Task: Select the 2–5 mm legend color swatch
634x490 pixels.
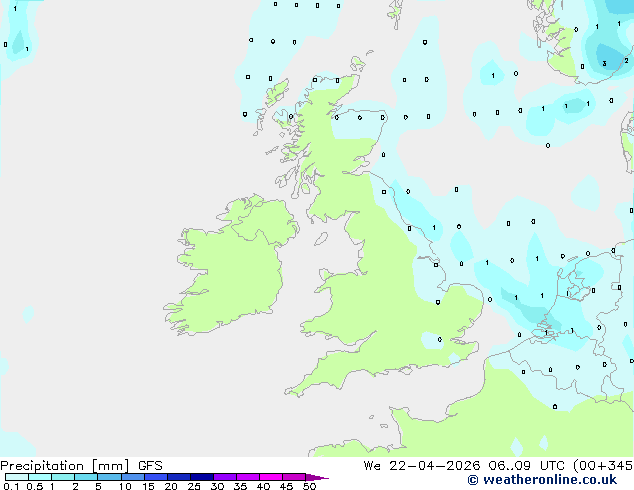Action: click(x=86, y=477)
